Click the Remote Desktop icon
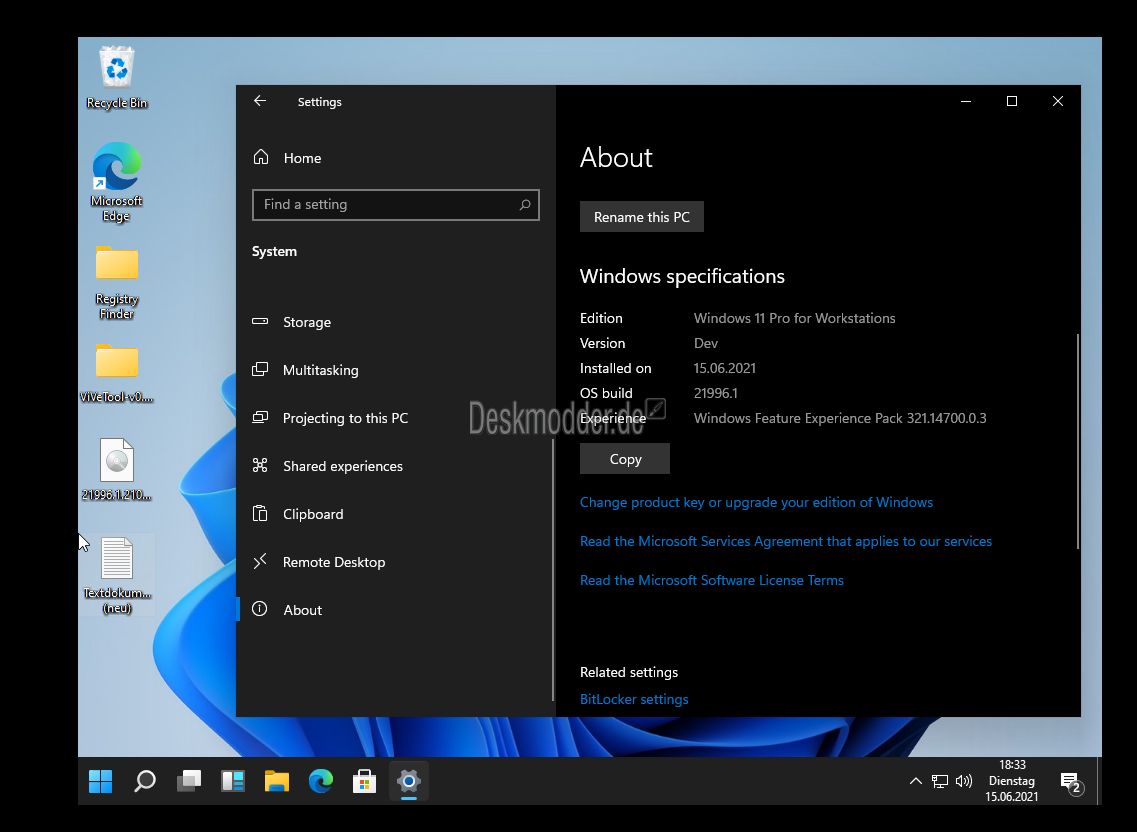 tap(260, 561)
